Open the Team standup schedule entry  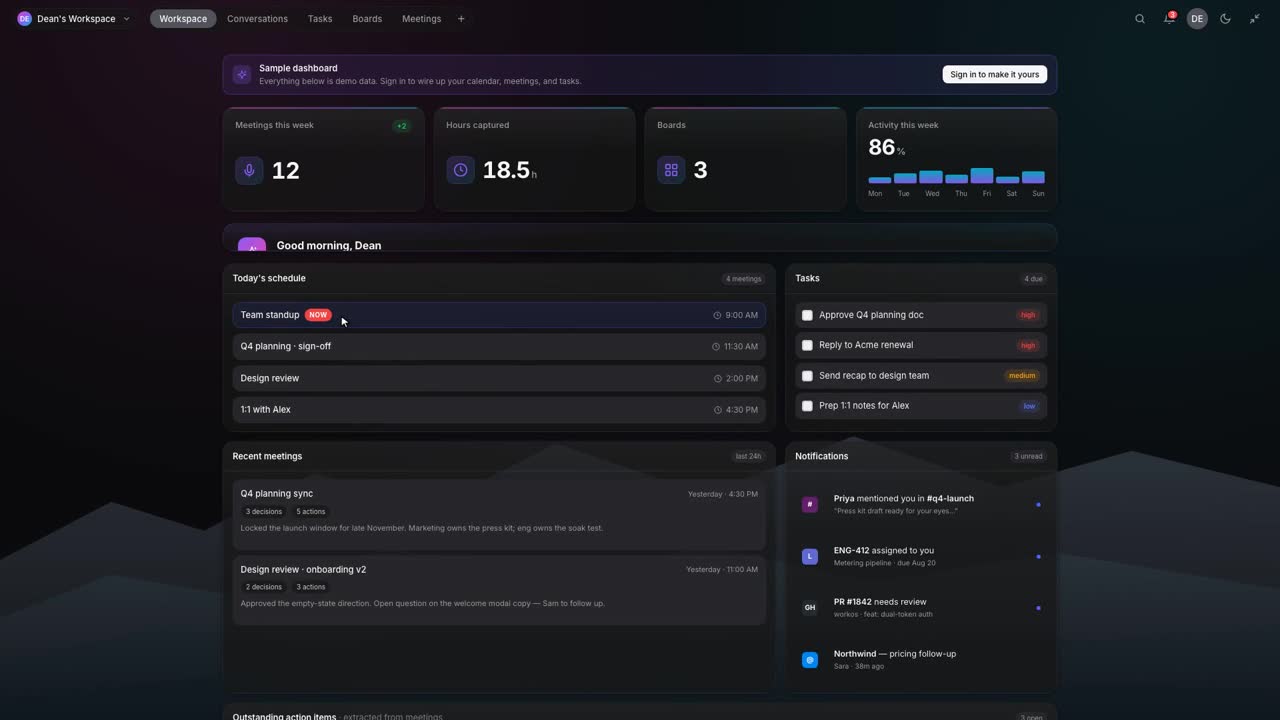(x=499, y=315)
